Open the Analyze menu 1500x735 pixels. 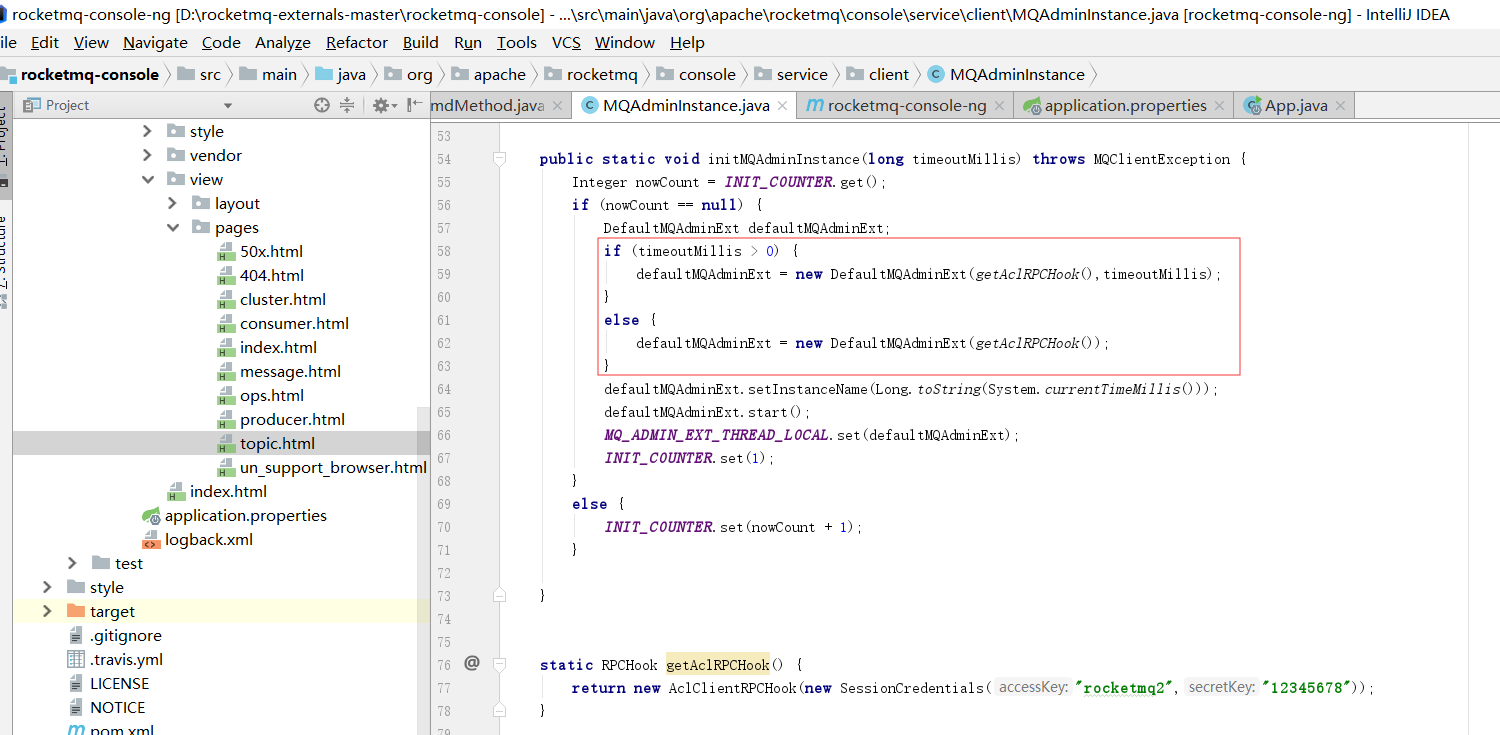(x=283, y=42)
